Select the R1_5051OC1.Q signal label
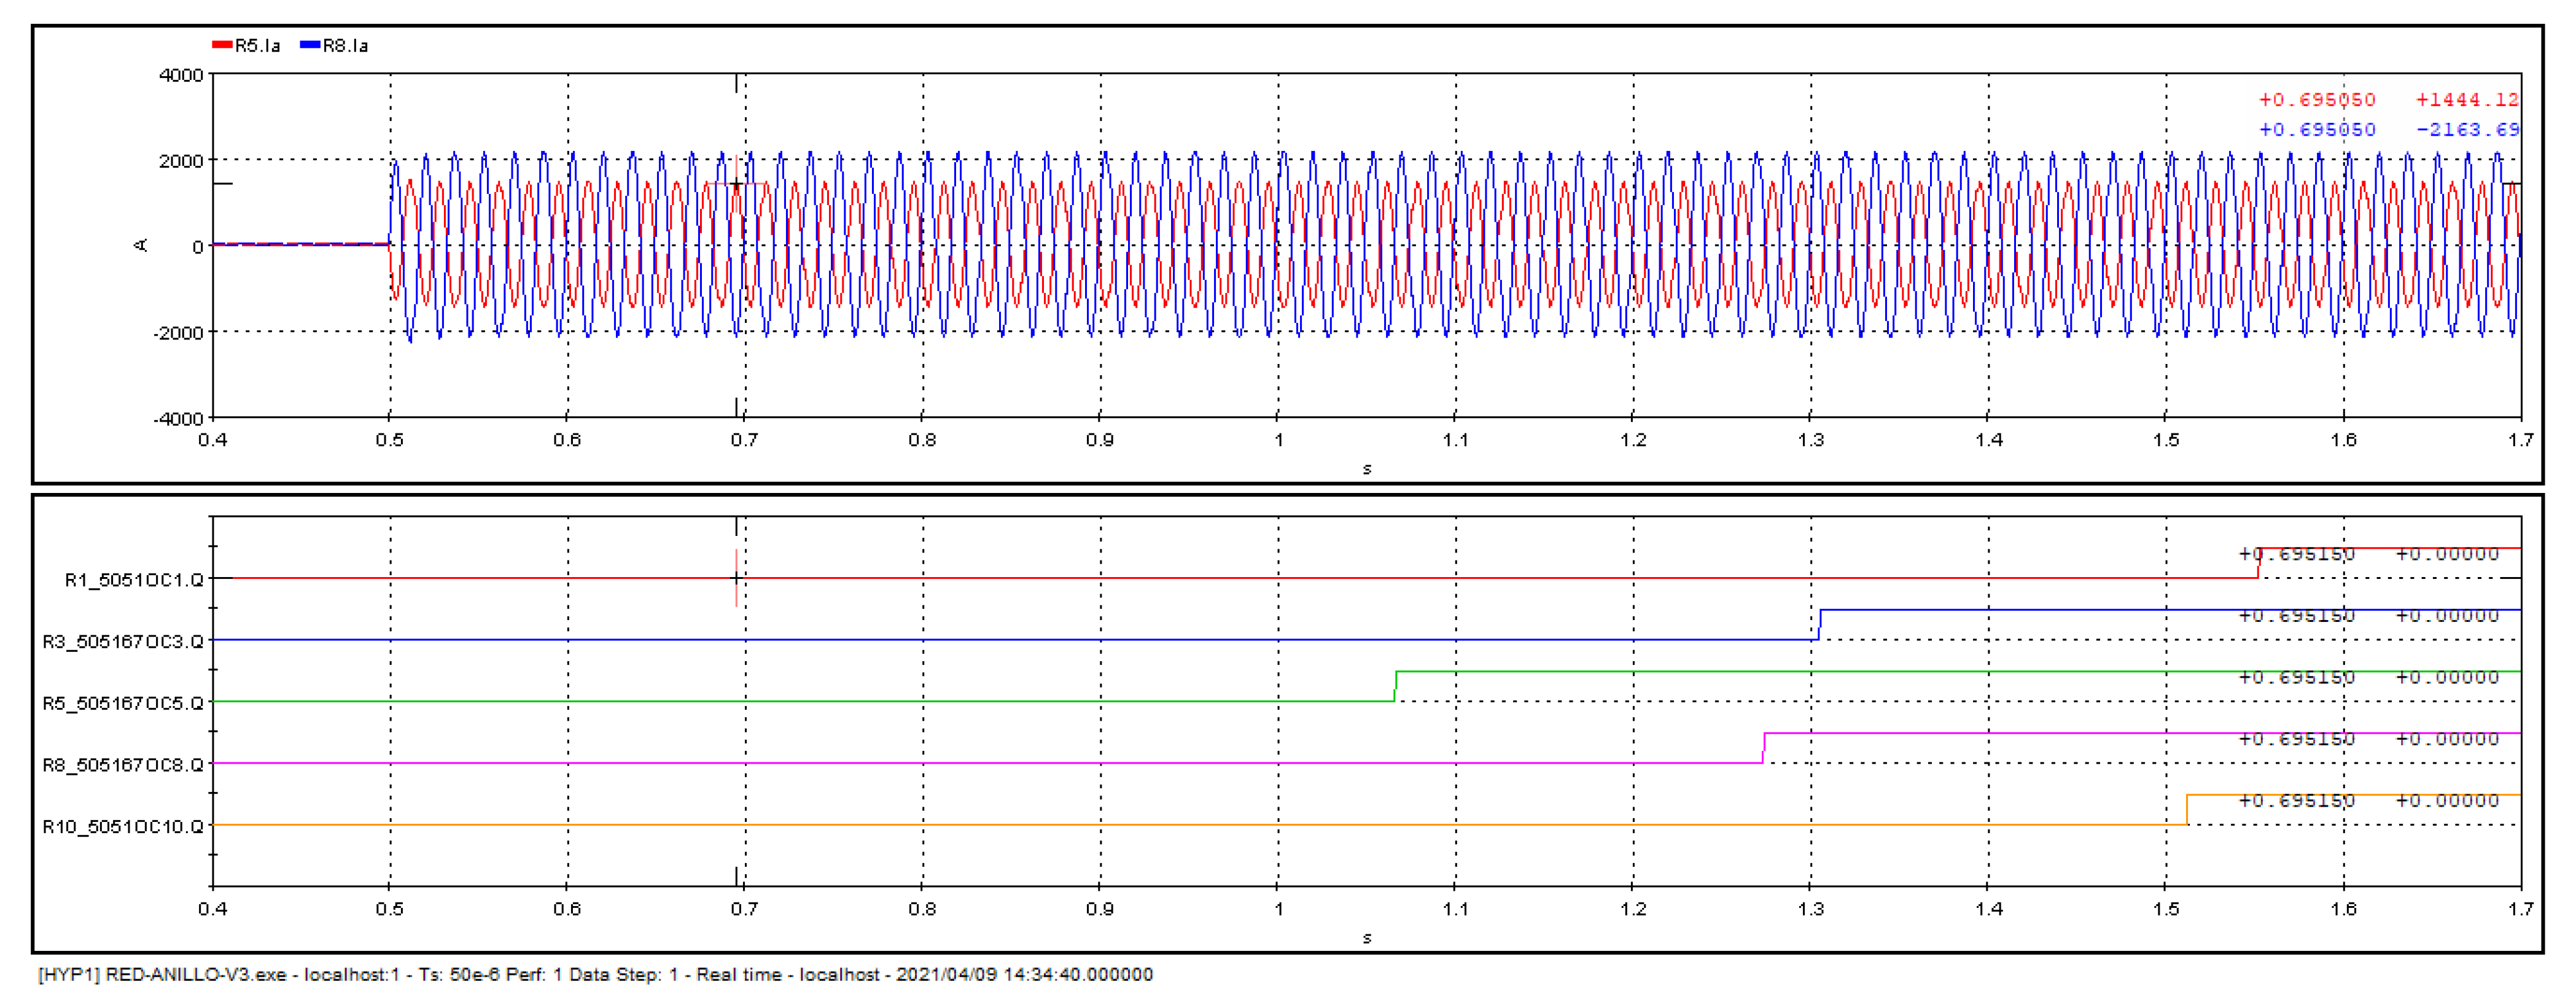This screenshot has width=2576, height=1008. point(134,580)
